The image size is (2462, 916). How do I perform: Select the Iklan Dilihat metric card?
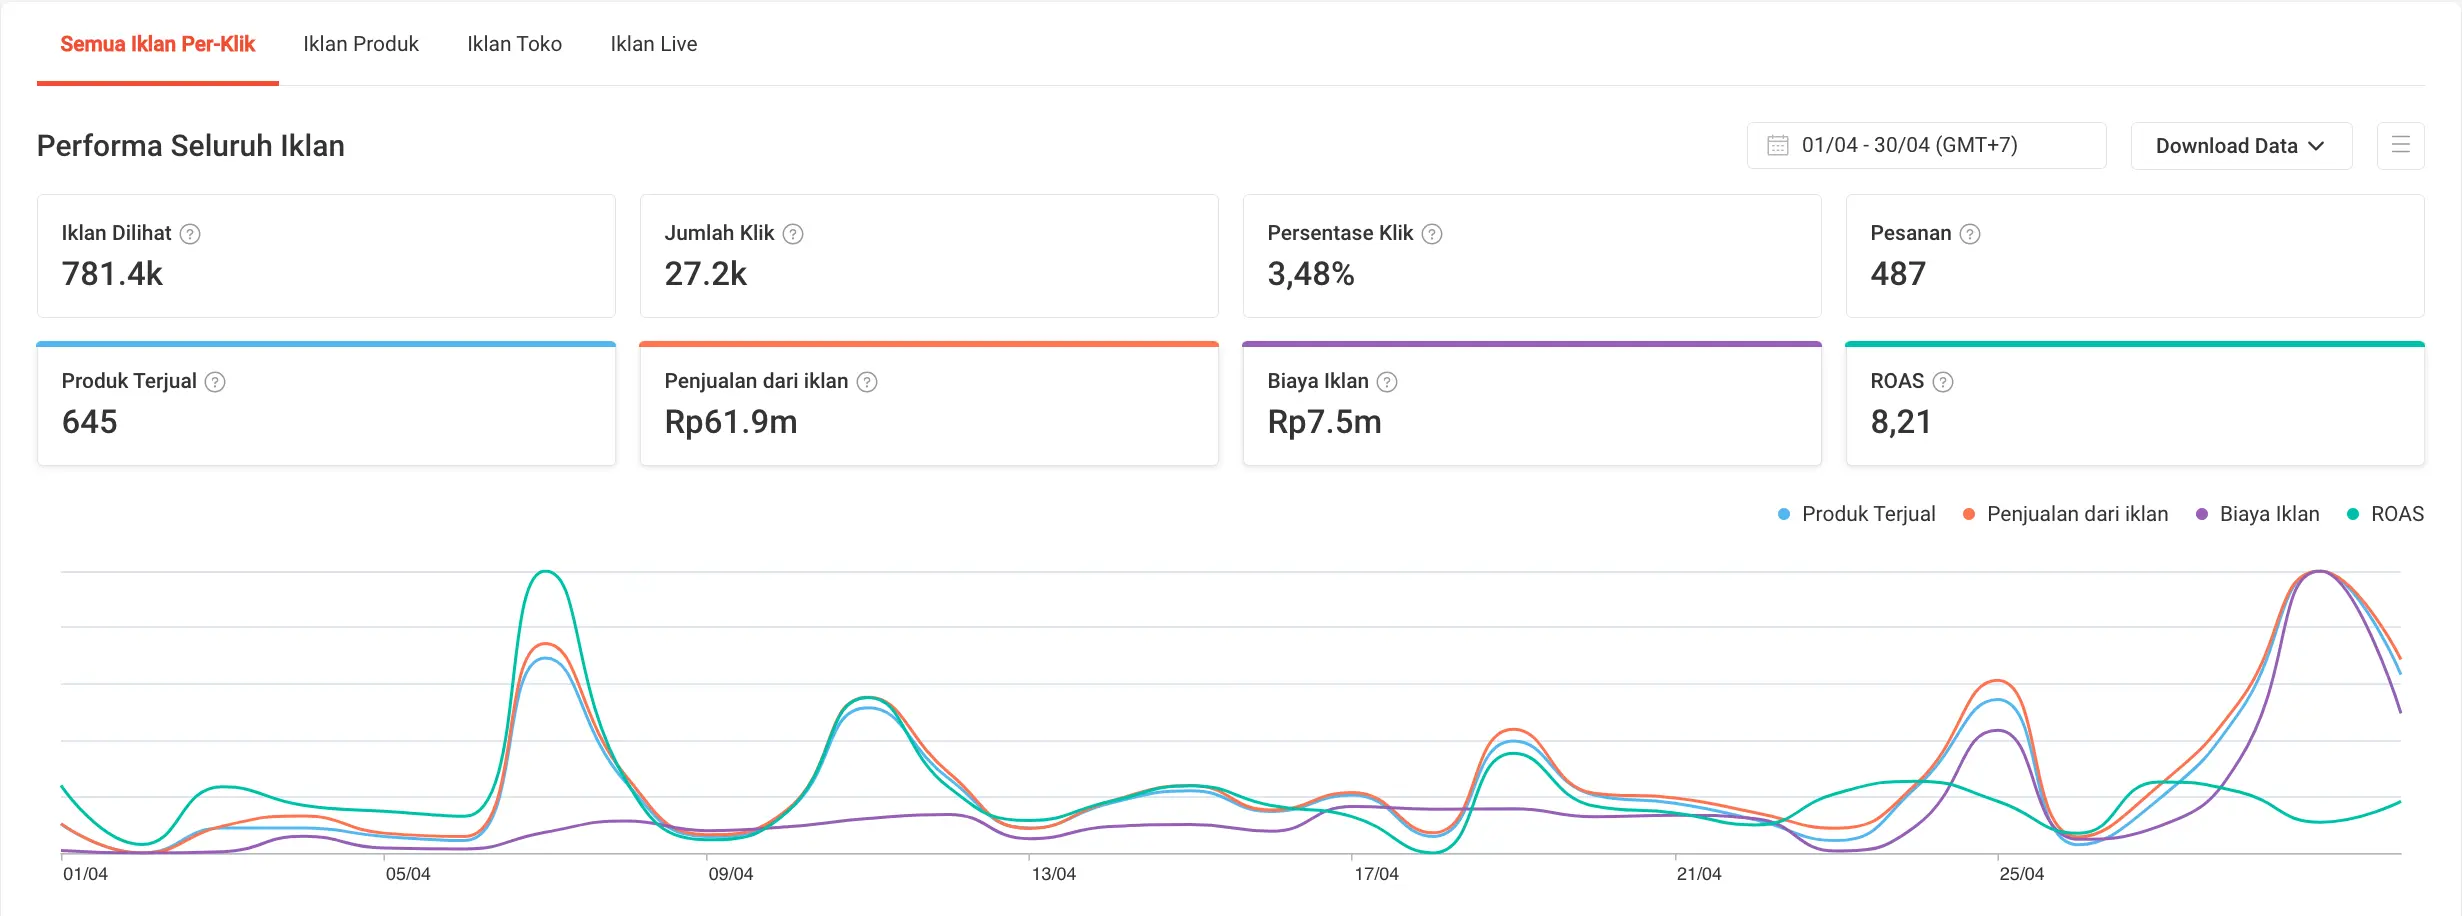(326, 256)
